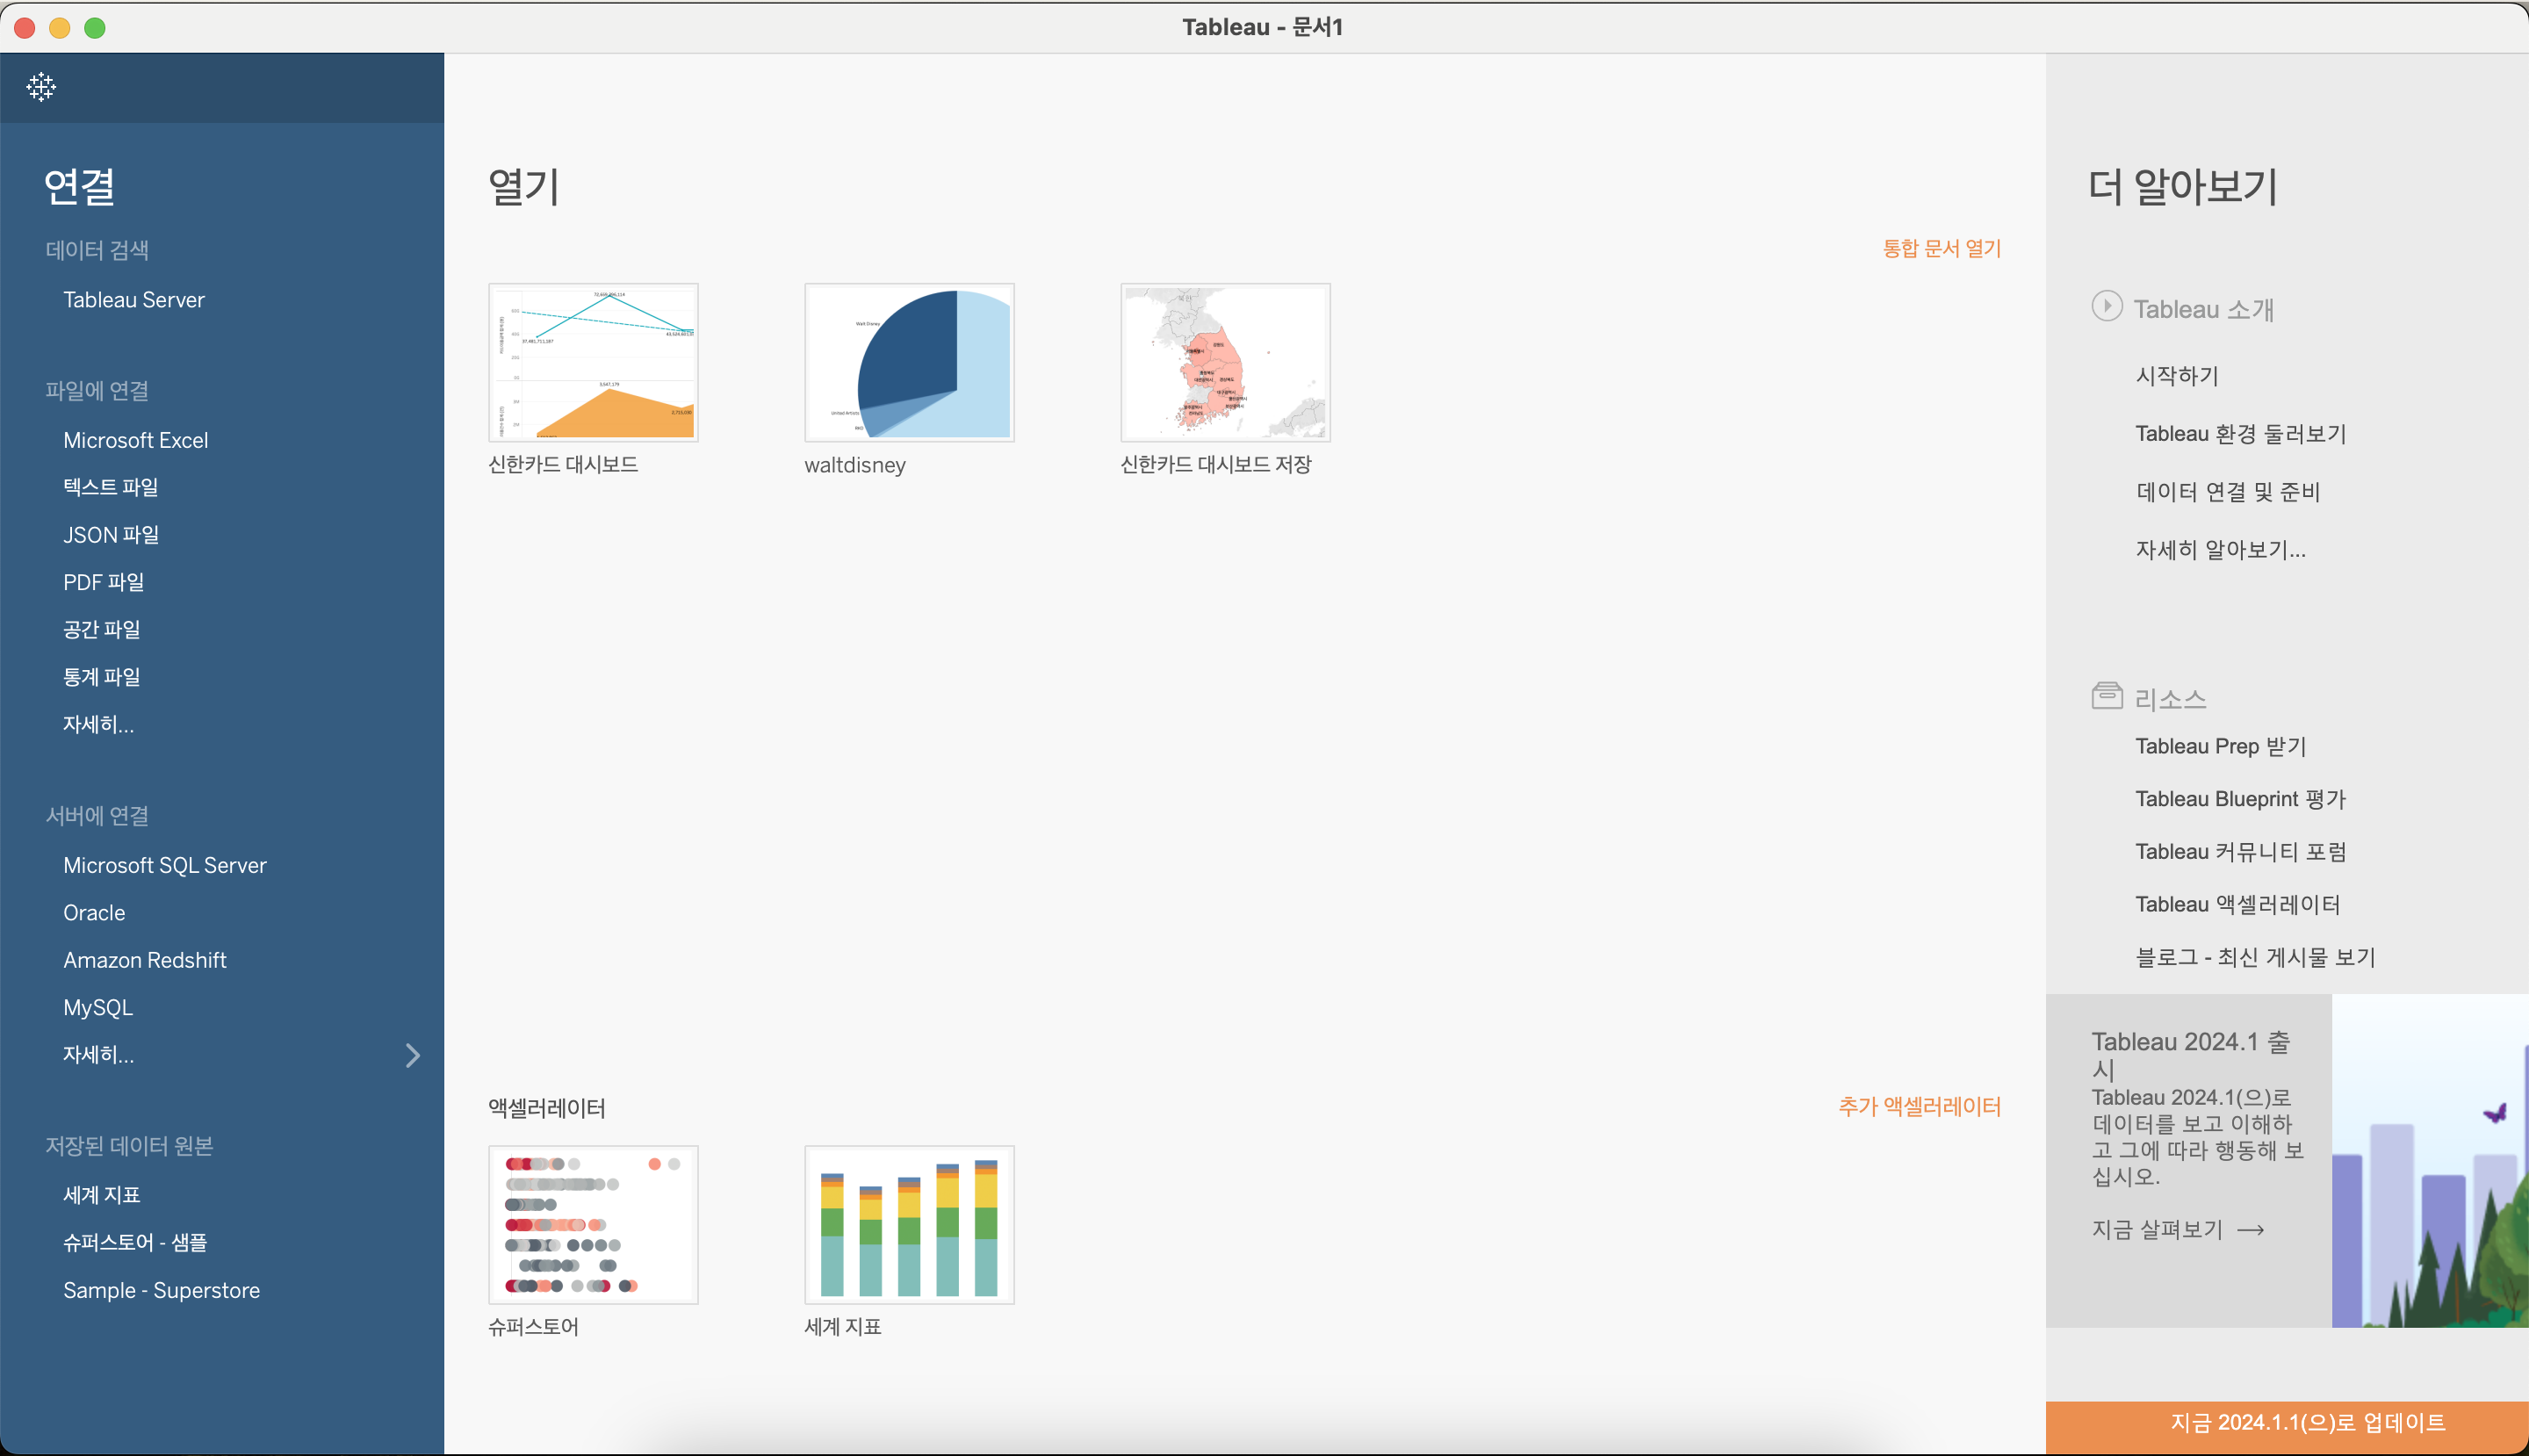2529x1456 pixels.
Task: Expand file connection 자세히 option
Action: 98,724
